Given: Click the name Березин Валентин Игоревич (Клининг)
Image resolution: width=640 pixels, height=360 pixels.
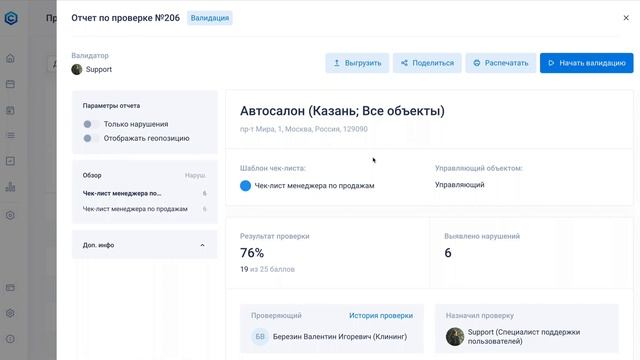Looking at the screenshot, I should [x=340, y=337].
